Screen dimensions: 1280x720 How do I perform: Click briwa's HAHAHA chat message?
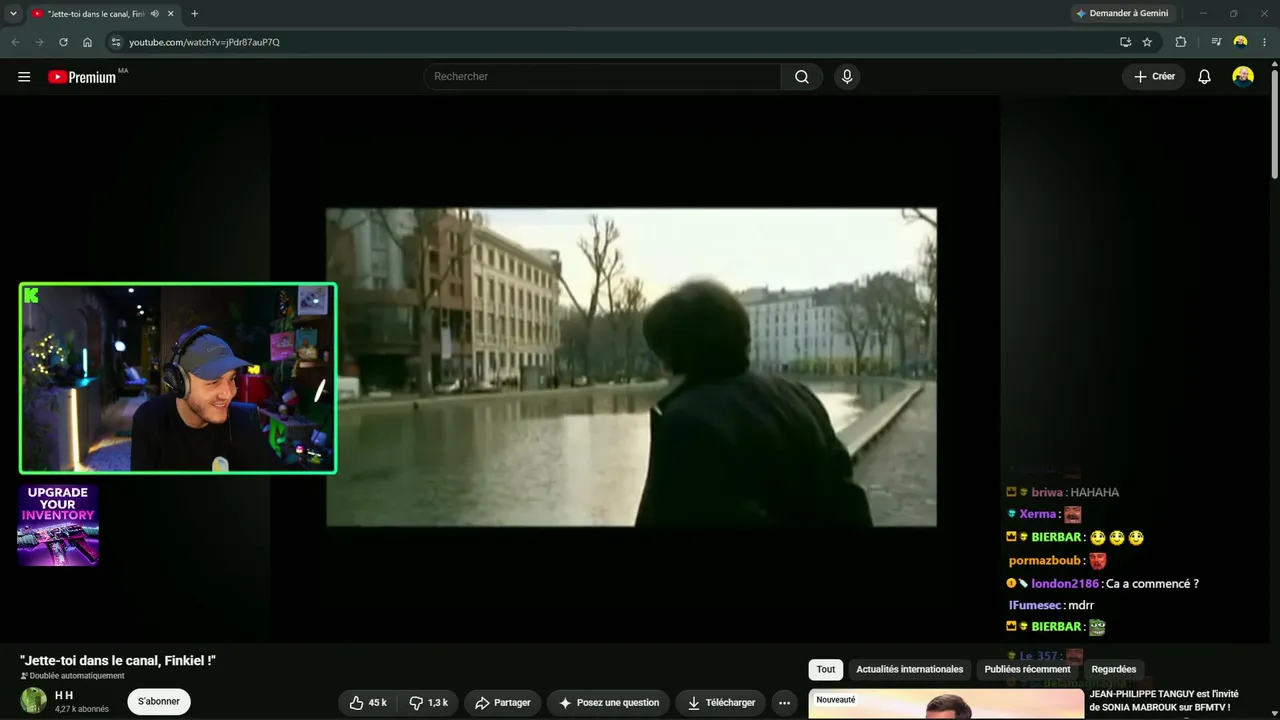pos(1094,492)
